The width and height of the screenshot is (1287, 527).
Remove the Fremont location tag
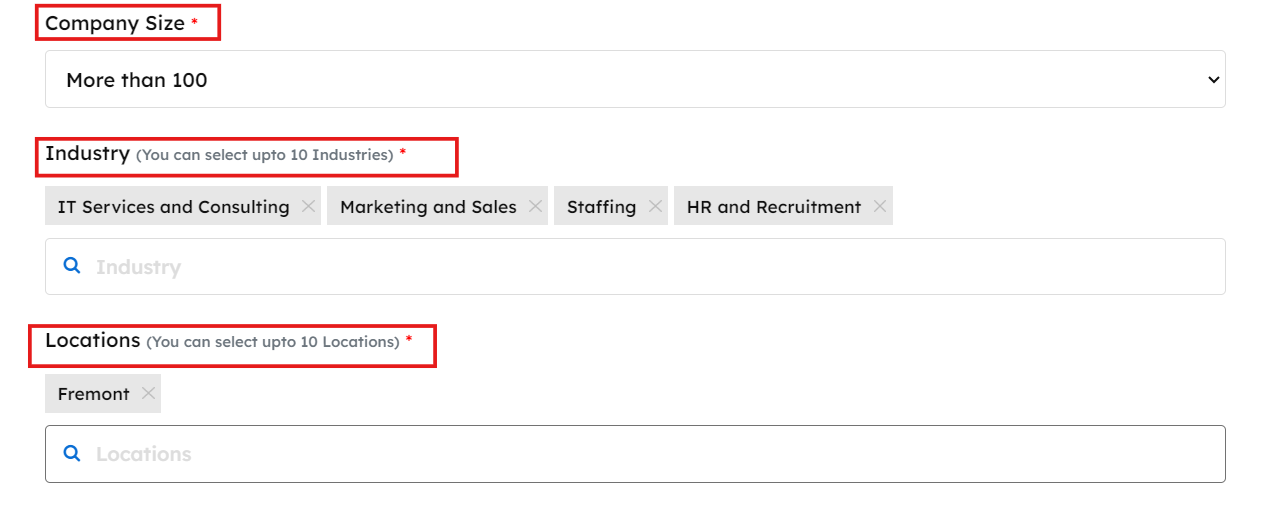(148, 393)
